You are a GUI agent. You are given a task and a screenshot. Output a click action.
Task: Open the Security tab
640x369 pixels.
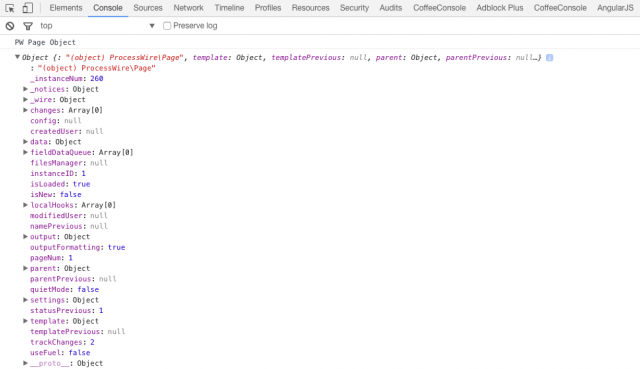[354, 8]
